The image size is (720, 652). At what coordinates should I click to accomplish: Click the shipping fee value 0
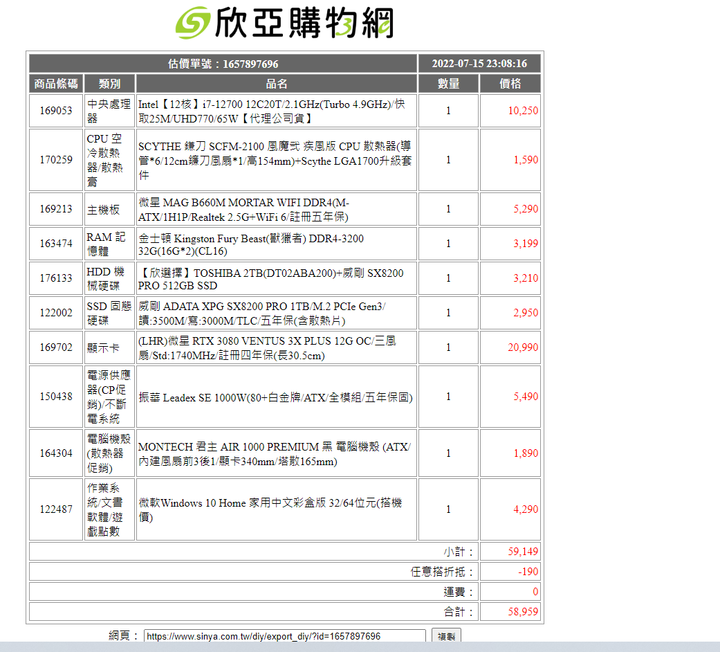535,591
